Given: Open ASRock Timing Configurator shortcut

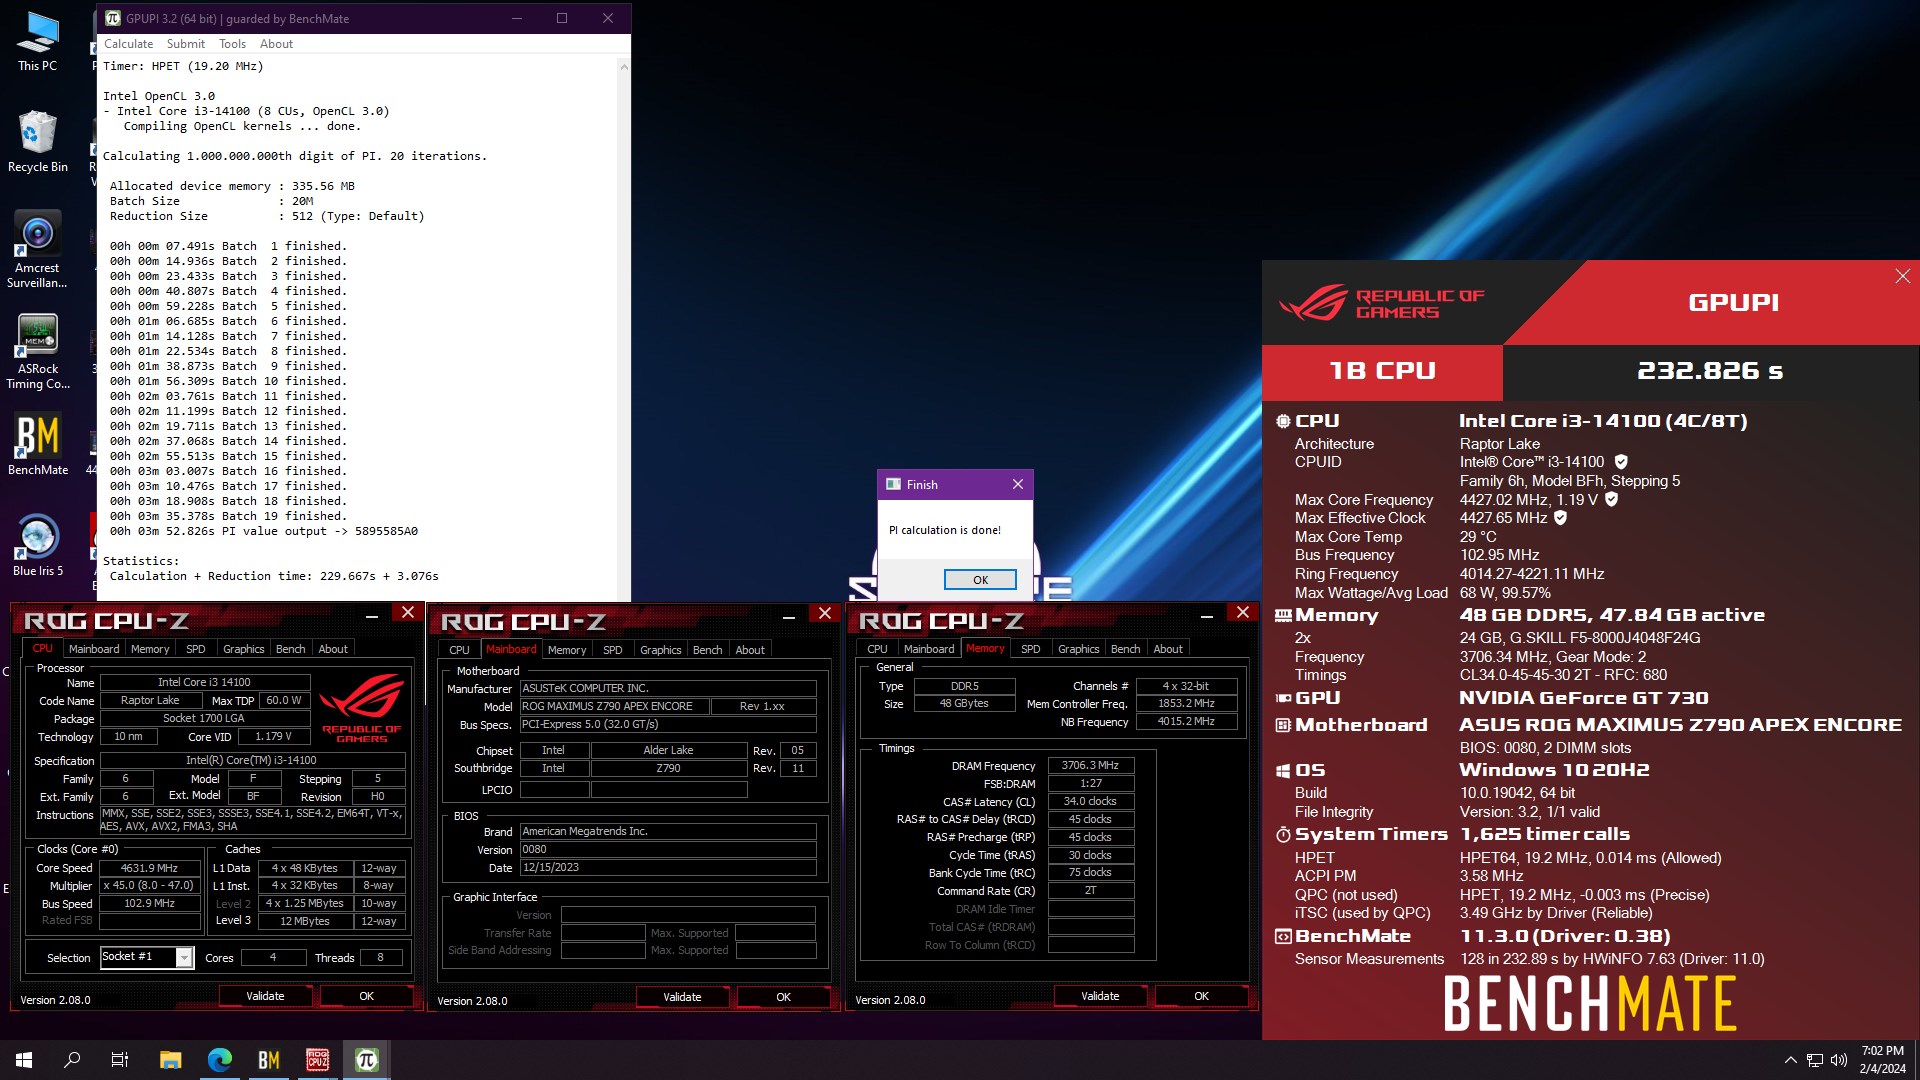Looking at the screenshot, I should [x=37, y=351].
